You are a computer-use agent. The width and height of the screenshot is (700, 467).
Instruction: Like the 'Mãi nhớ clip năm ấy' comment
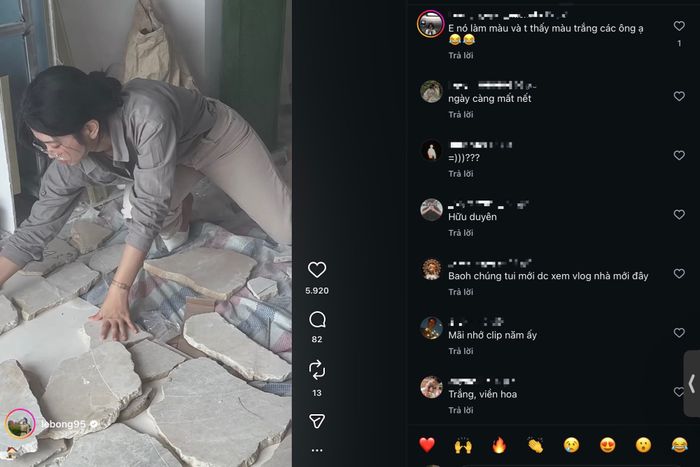tap(679, 333)
